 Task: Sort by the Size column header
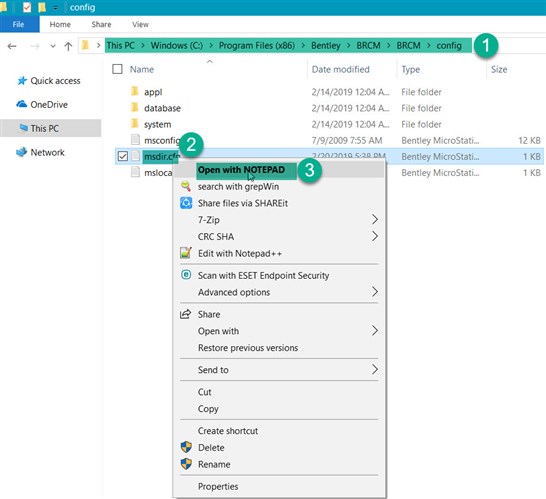(499, 69)
